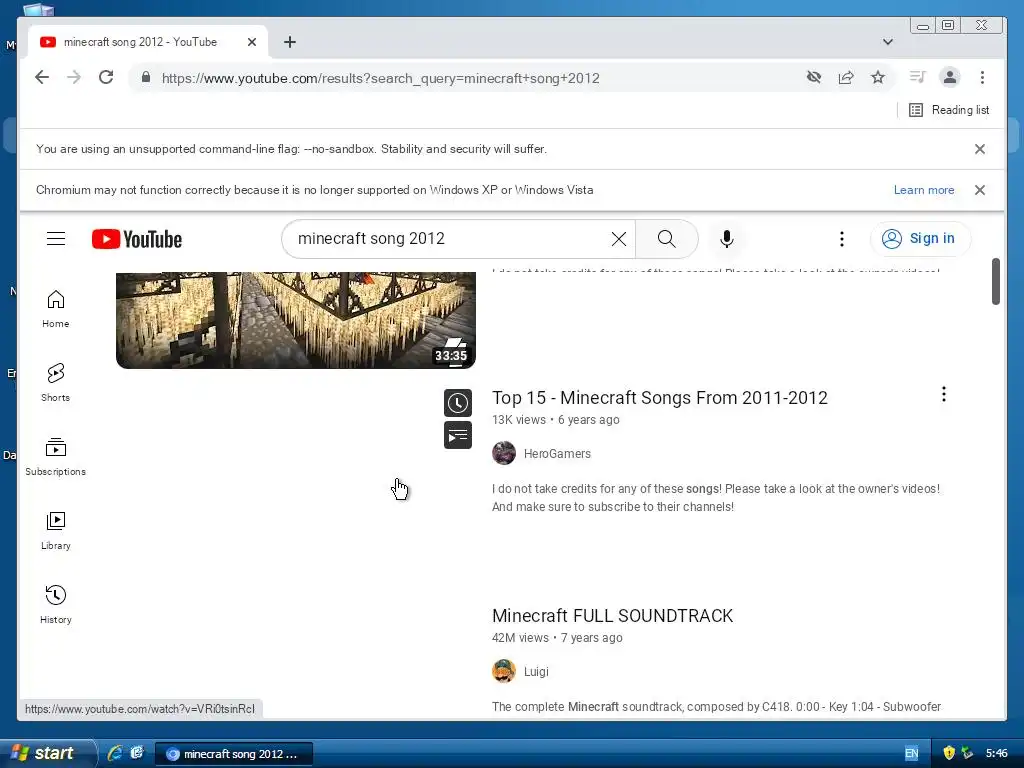Open the crossed-eye tracking protection icon
Screen dimensions: 1024x768
[814, 78]
